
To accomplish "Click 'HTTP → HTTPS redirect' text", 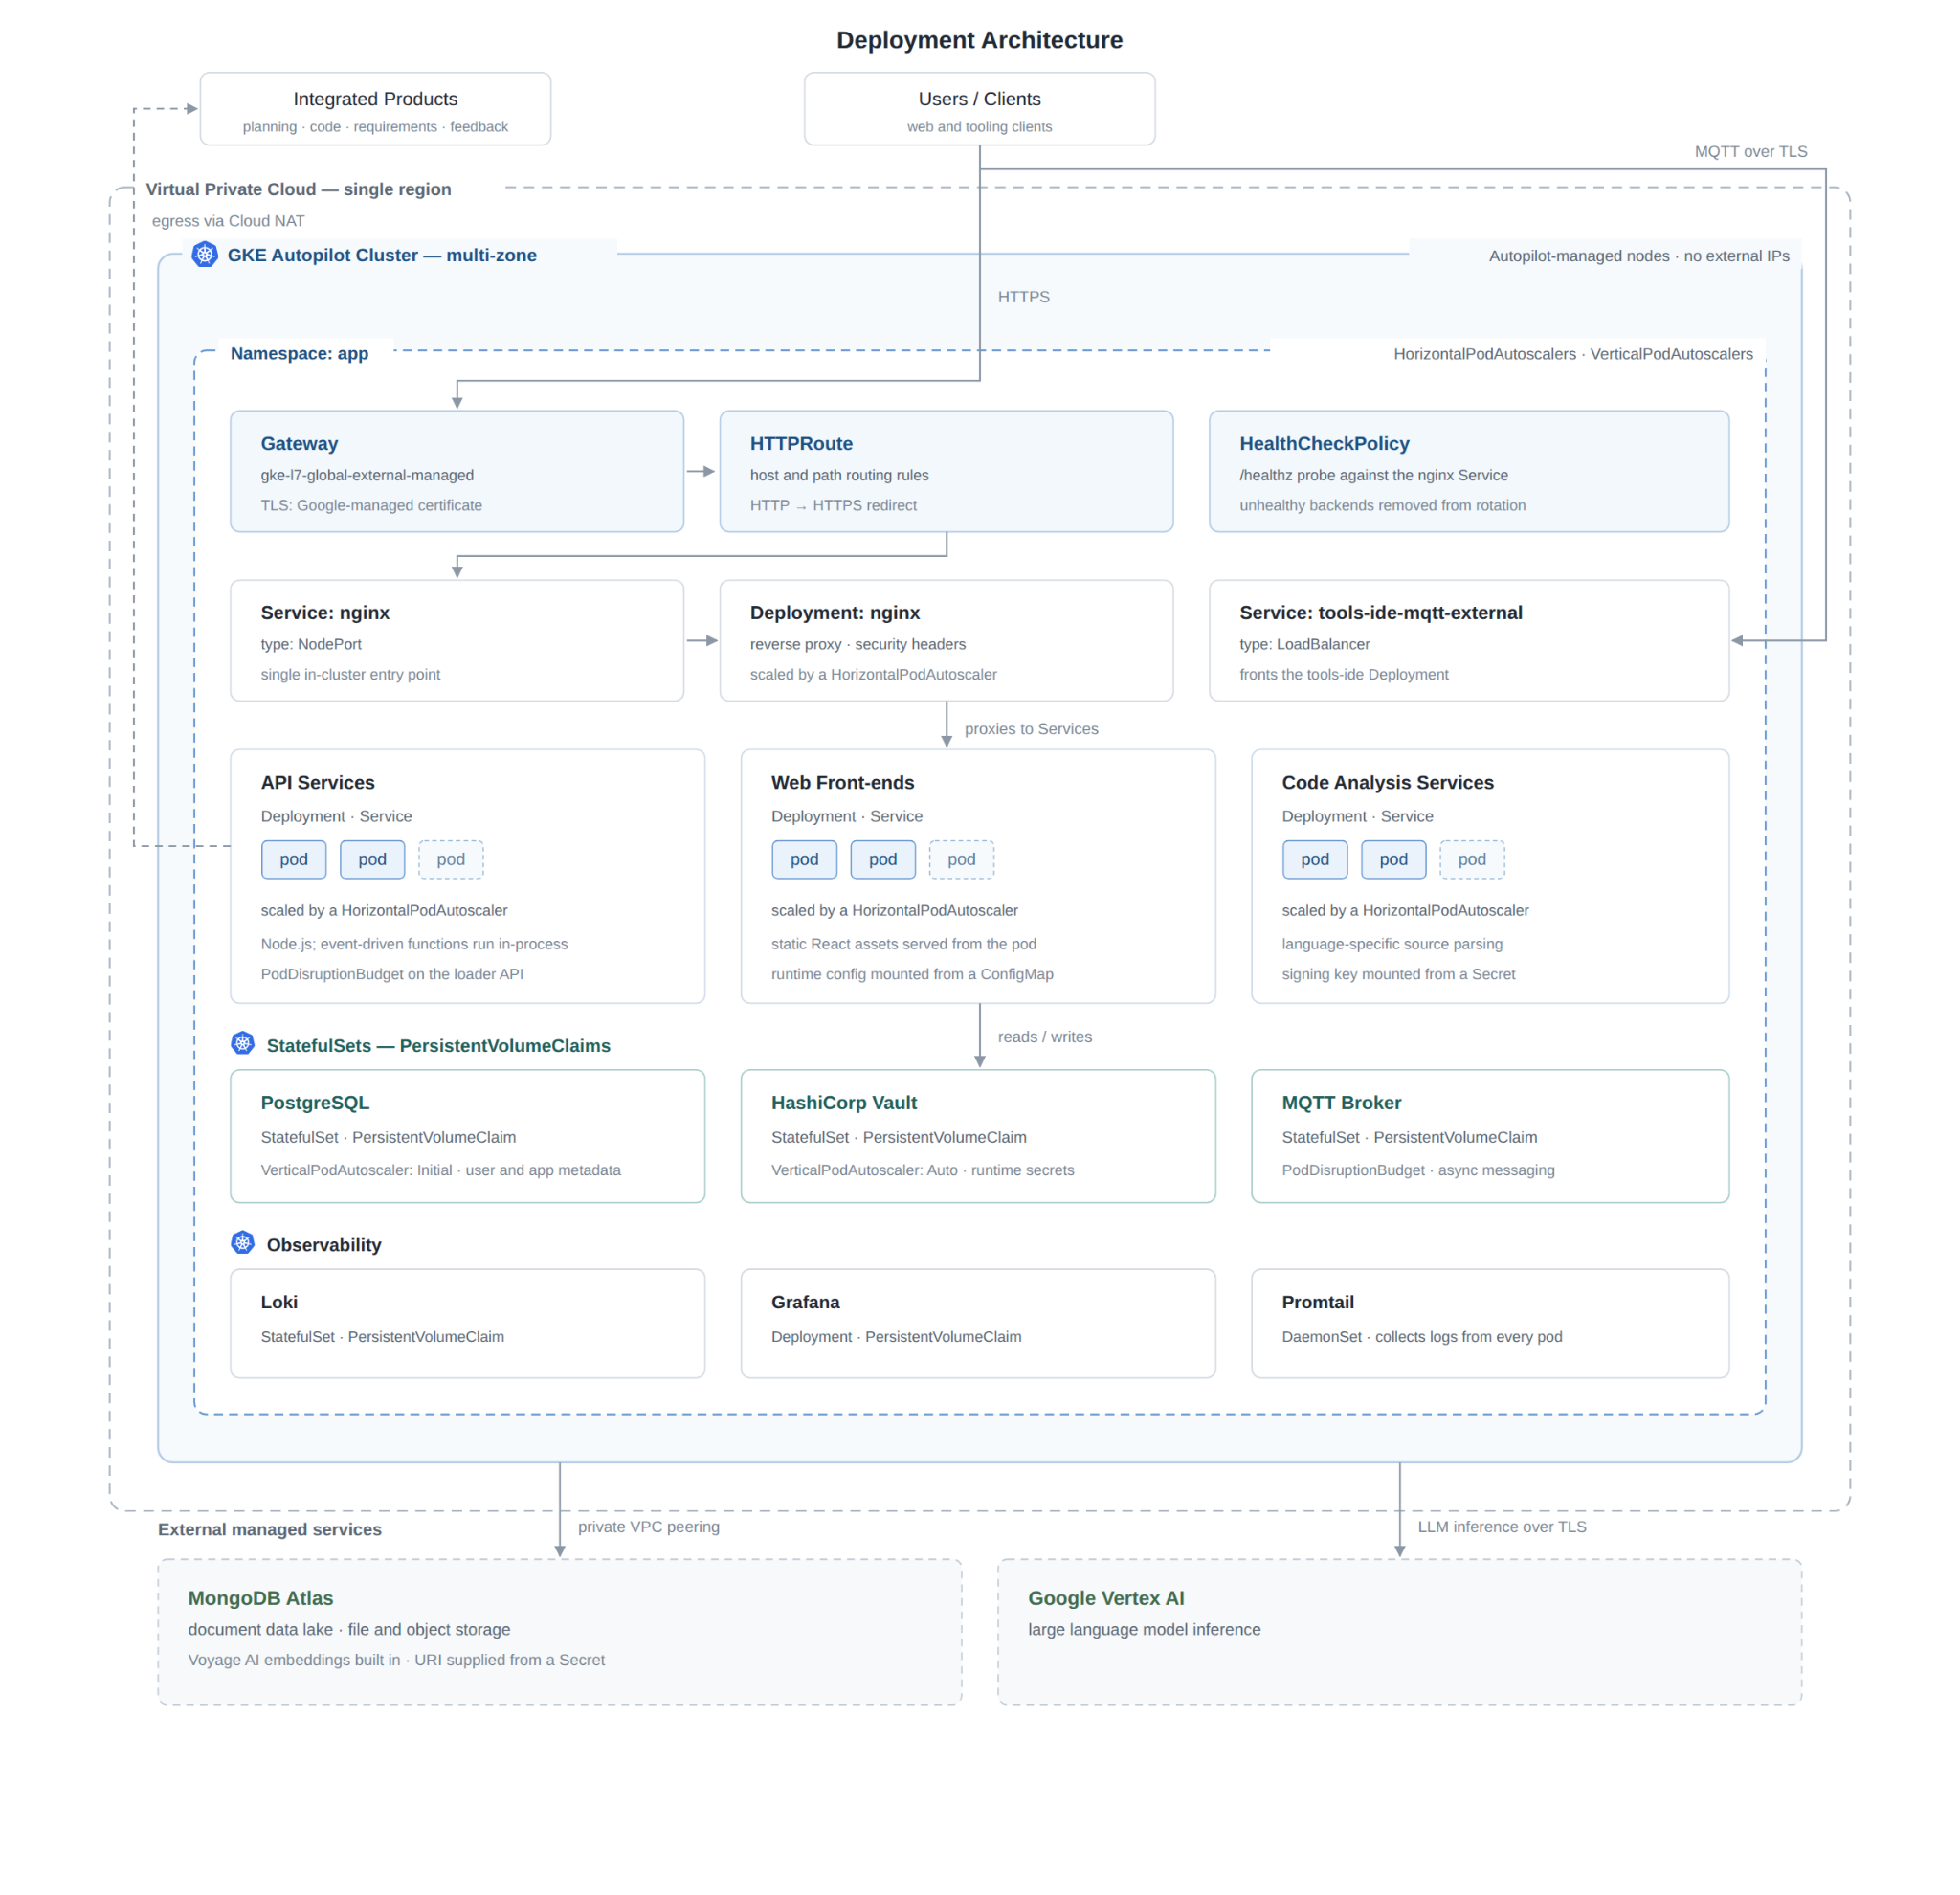I will 833,505.
